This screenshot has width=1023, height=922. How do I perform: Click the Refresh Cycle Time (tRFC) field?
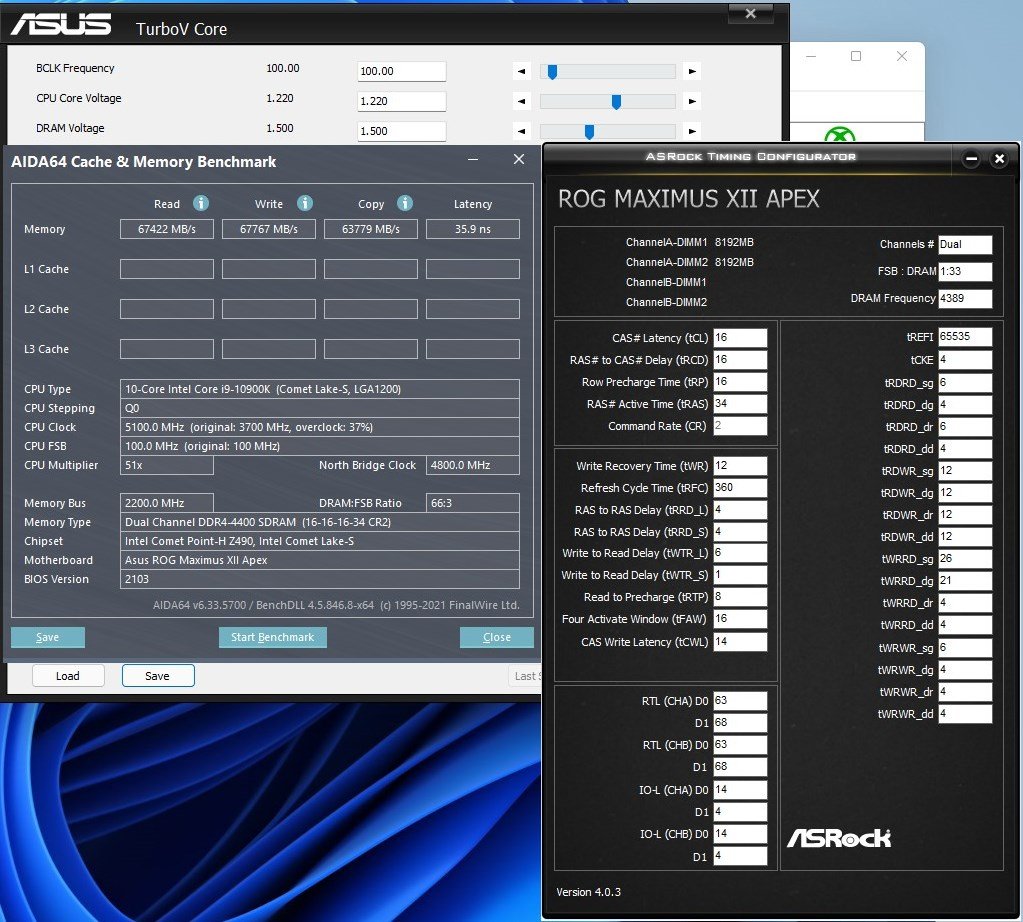click(740, 488)
